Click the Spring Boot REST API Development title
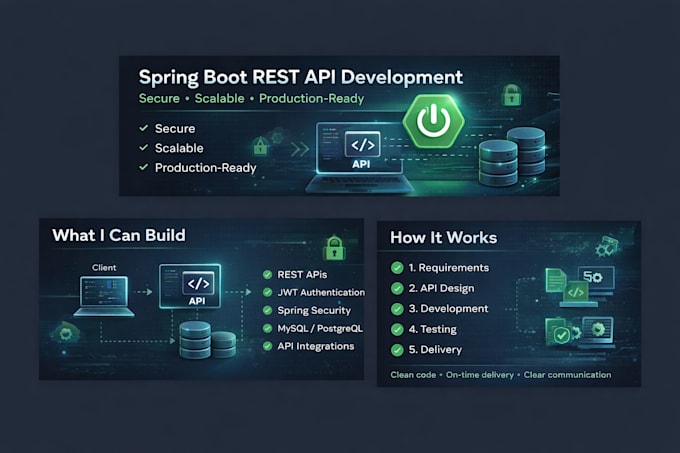This screenshot has height=453, width=680. (301, 78)
